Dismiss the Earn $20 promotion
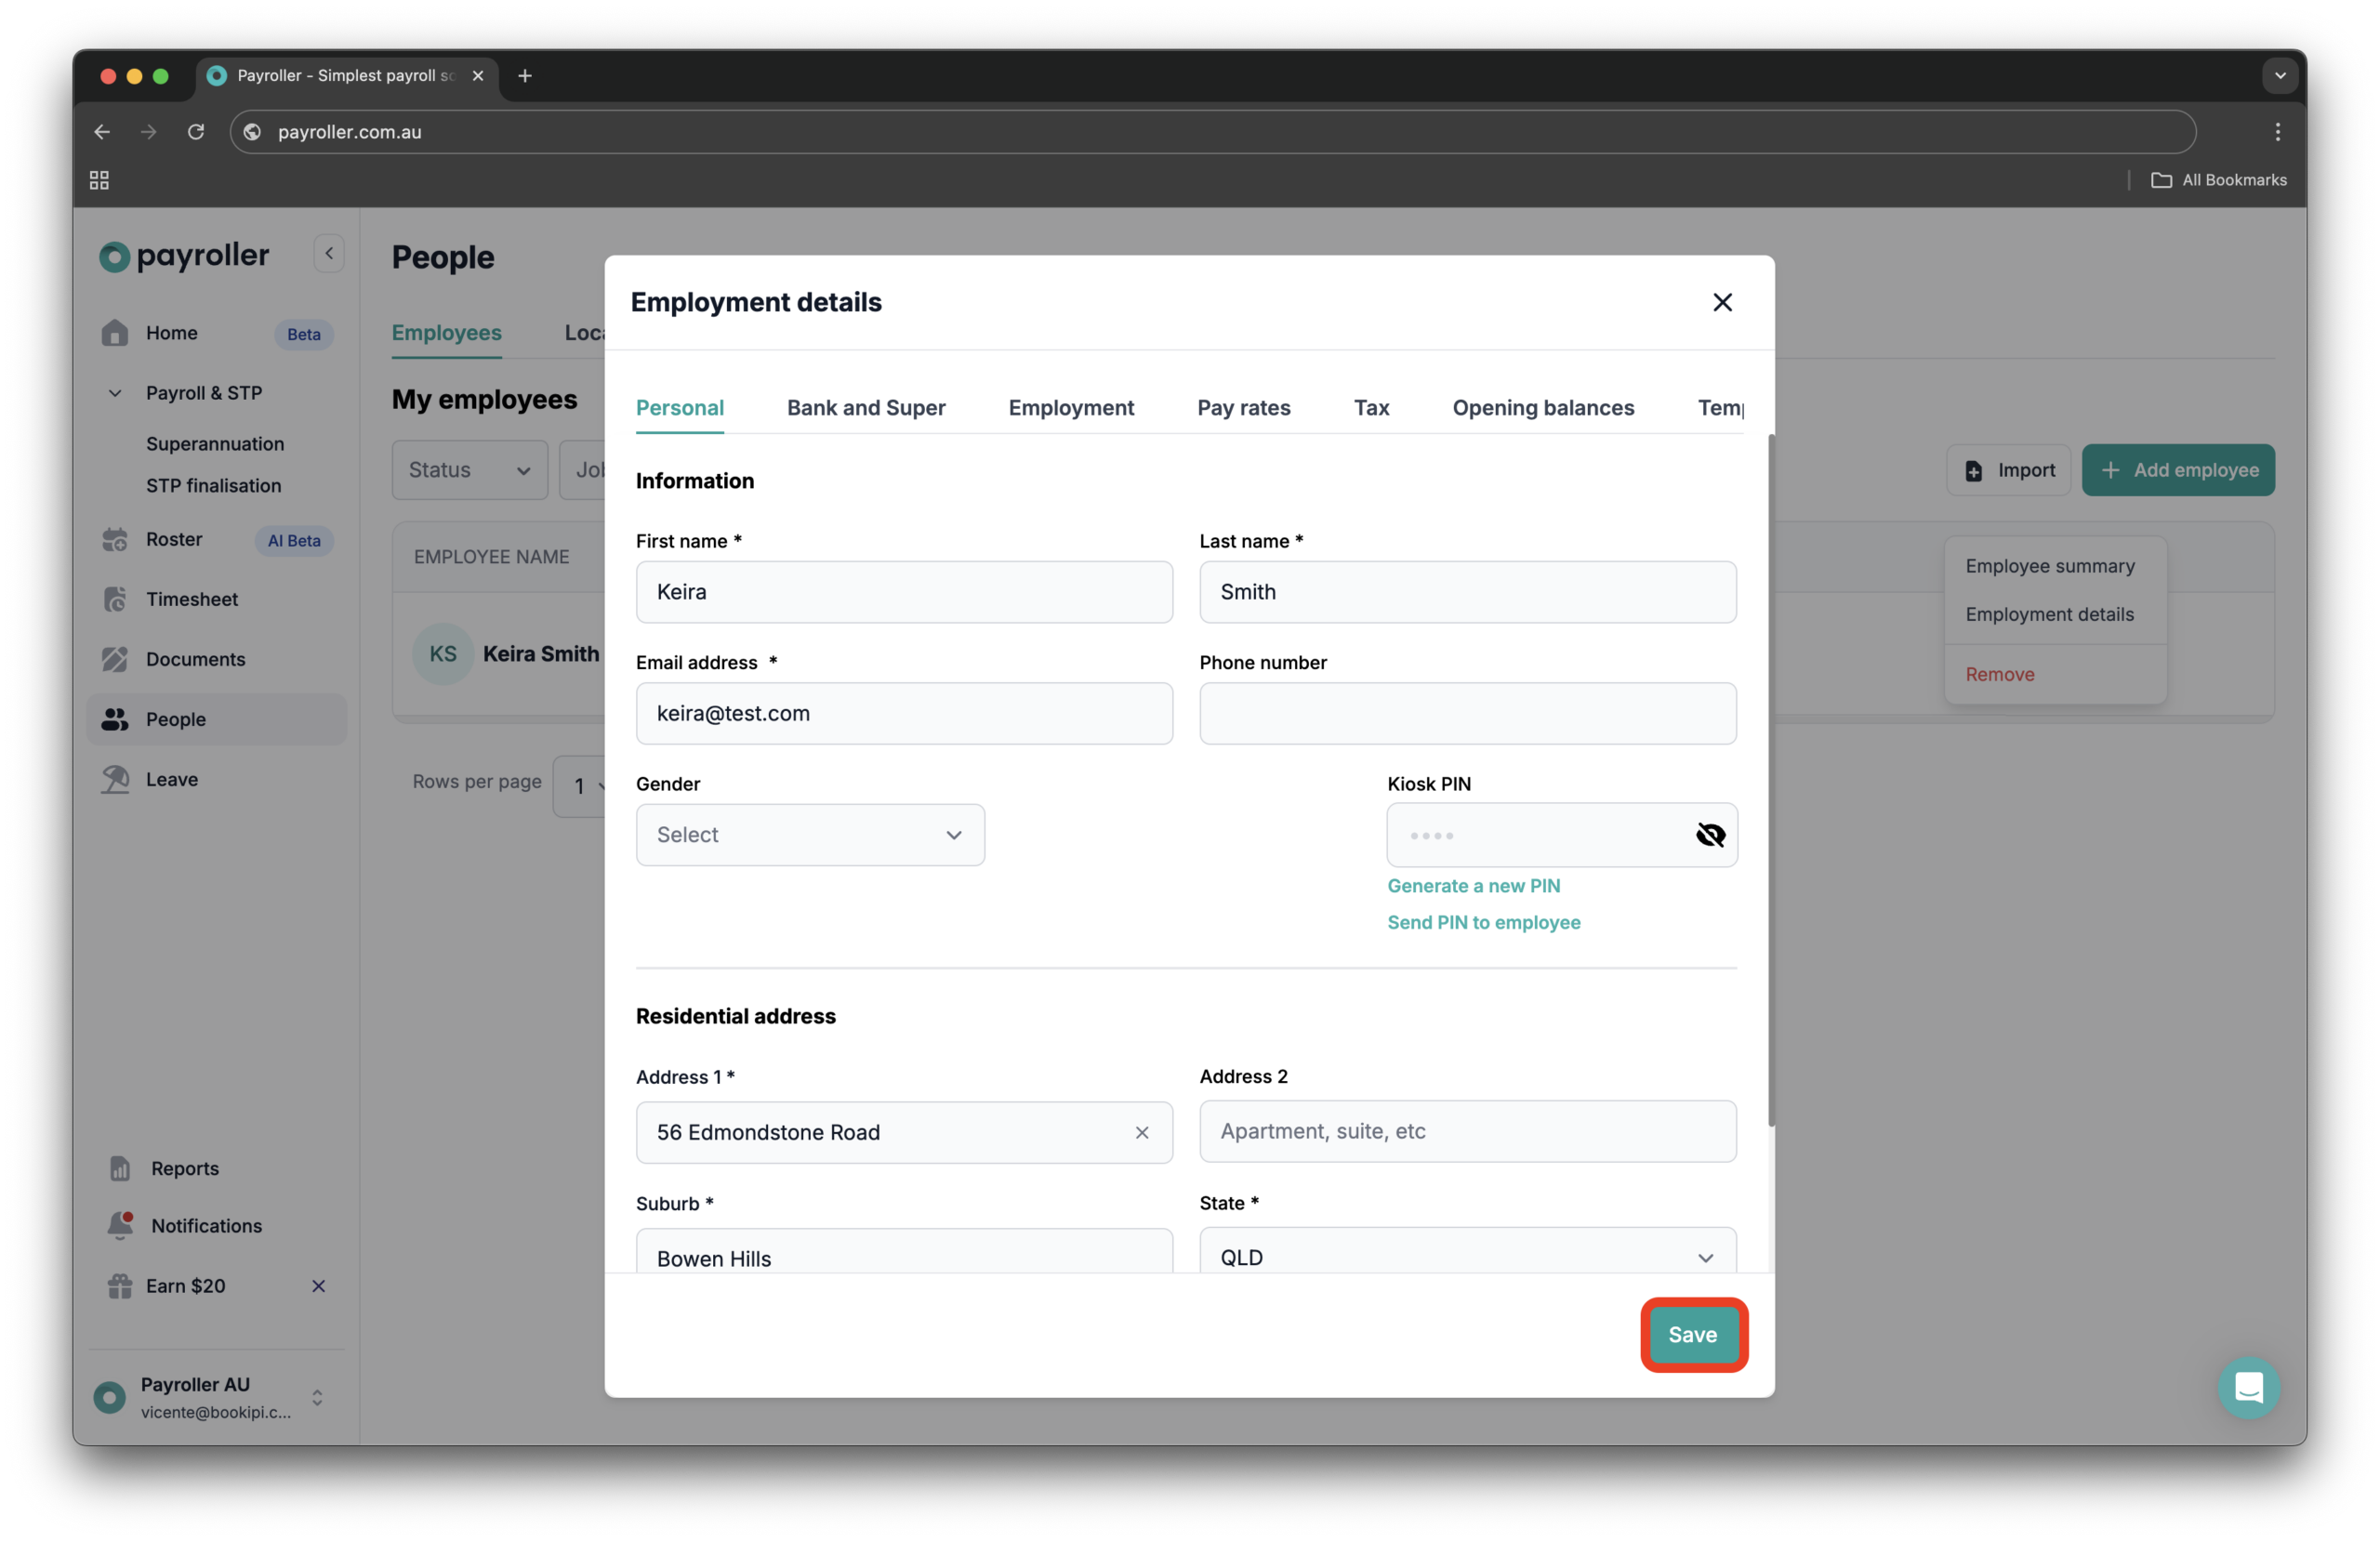 click(x=319, y=1286)
